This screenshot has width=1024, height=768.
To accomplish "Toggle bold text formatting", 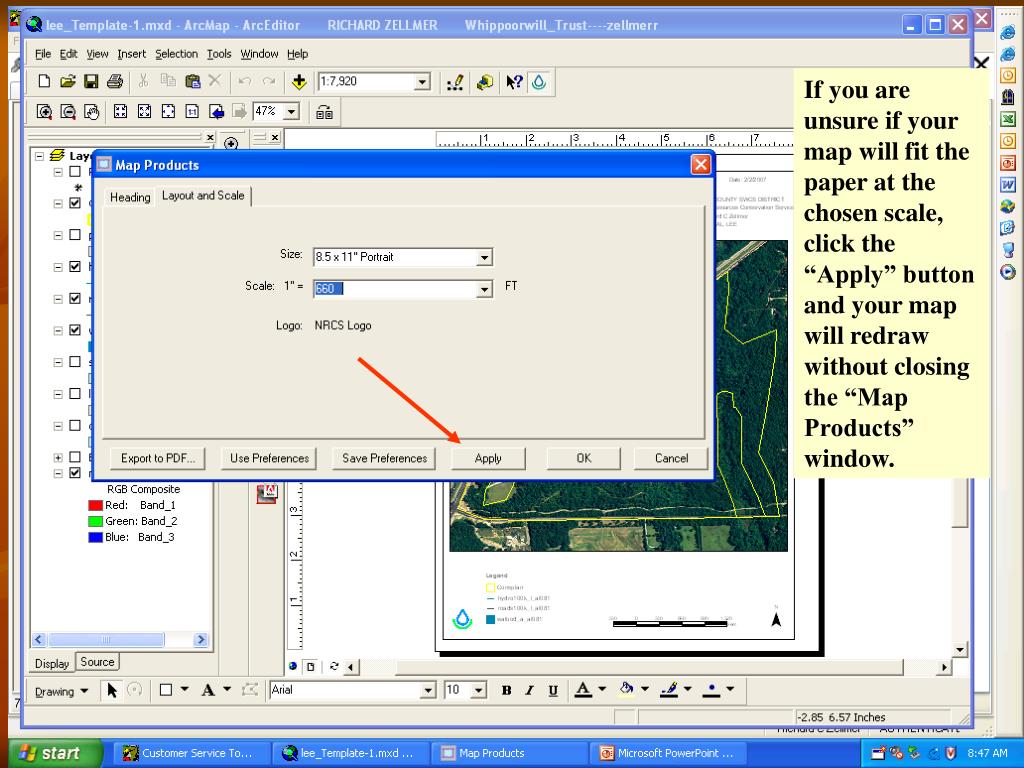I will (x=506, y=690).
